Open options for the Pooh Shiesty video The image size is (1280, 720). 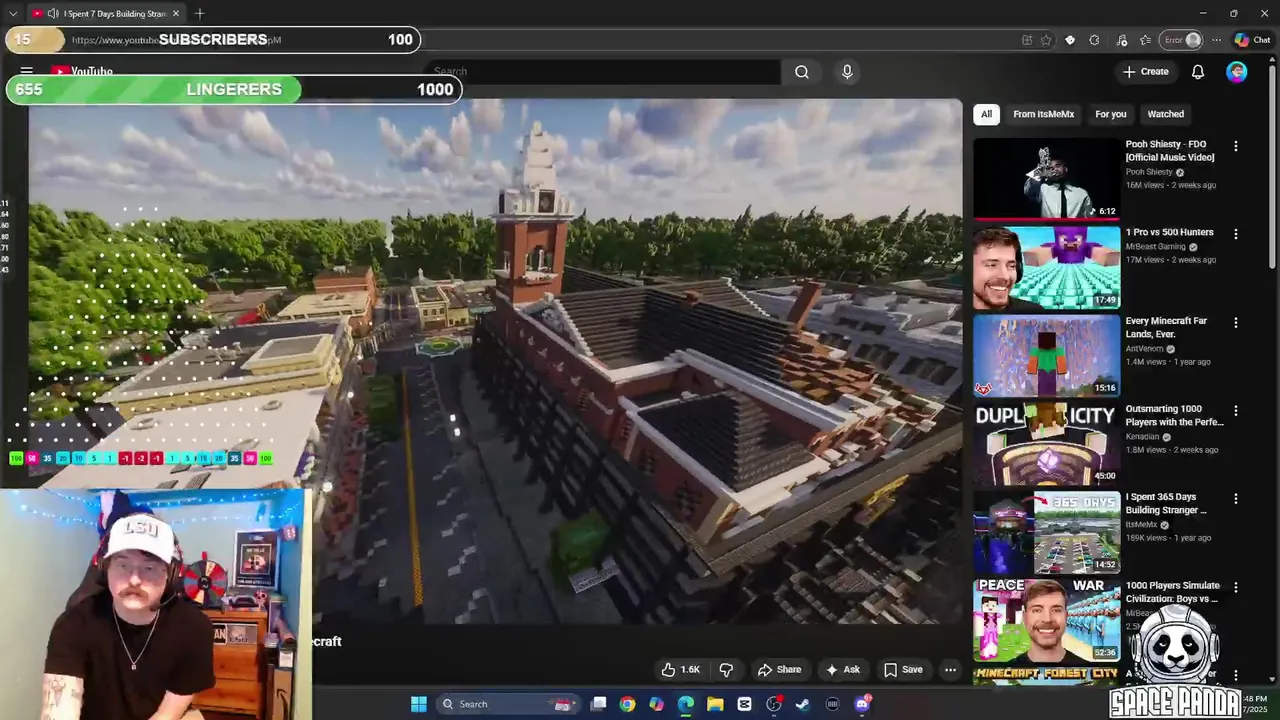click(1235, 146)
